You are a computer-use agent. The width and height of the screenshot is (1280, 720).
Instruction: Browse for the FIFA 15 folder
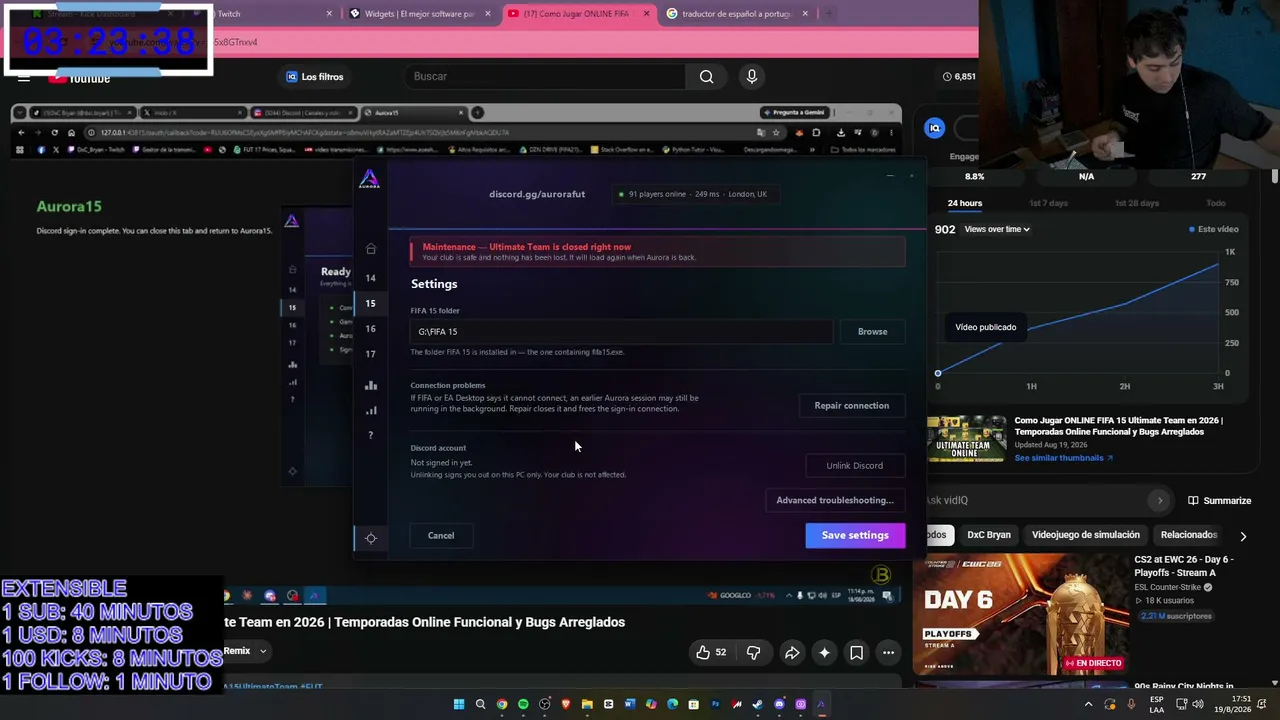click(872, 332)
